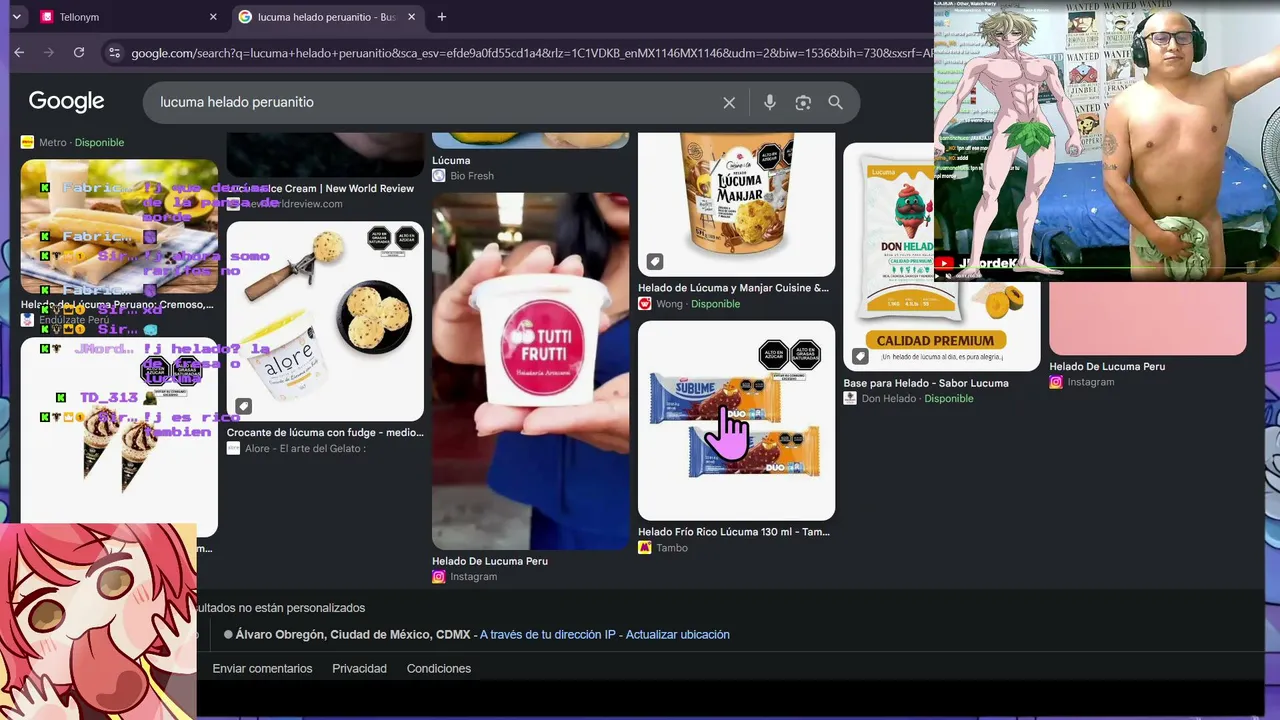Open Privacidad footer link

point(359,669)
